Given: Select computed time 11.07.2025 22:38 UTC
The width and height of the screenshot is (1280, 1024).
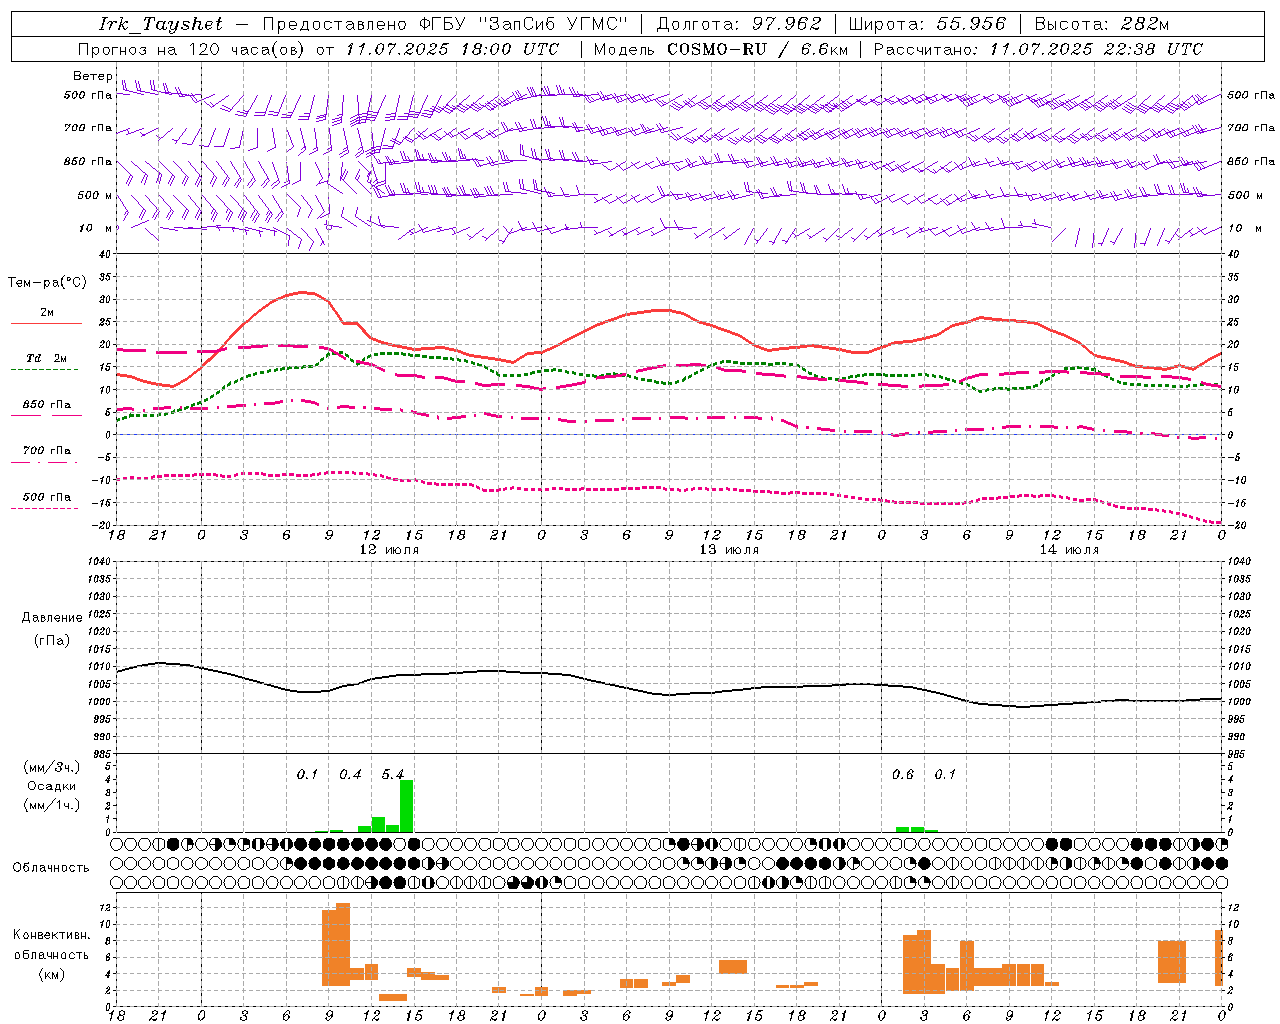Looking at the screenshot, I should (1096, 49).
